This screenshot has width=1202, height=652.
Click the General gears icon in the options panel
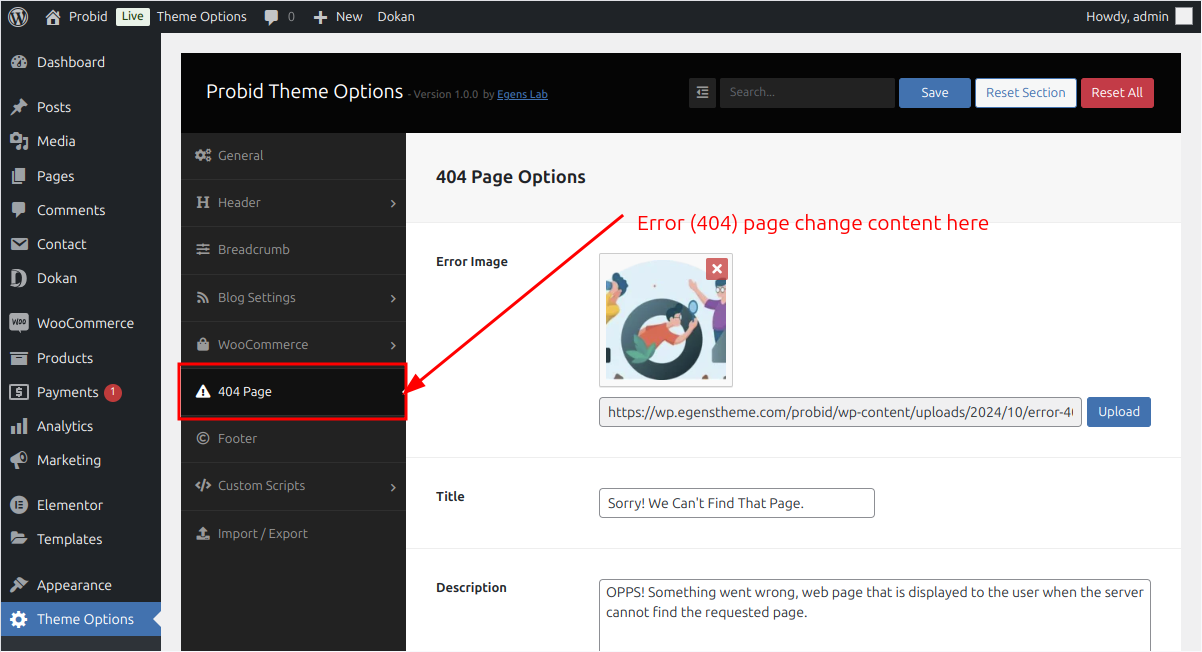click(203, 155)
